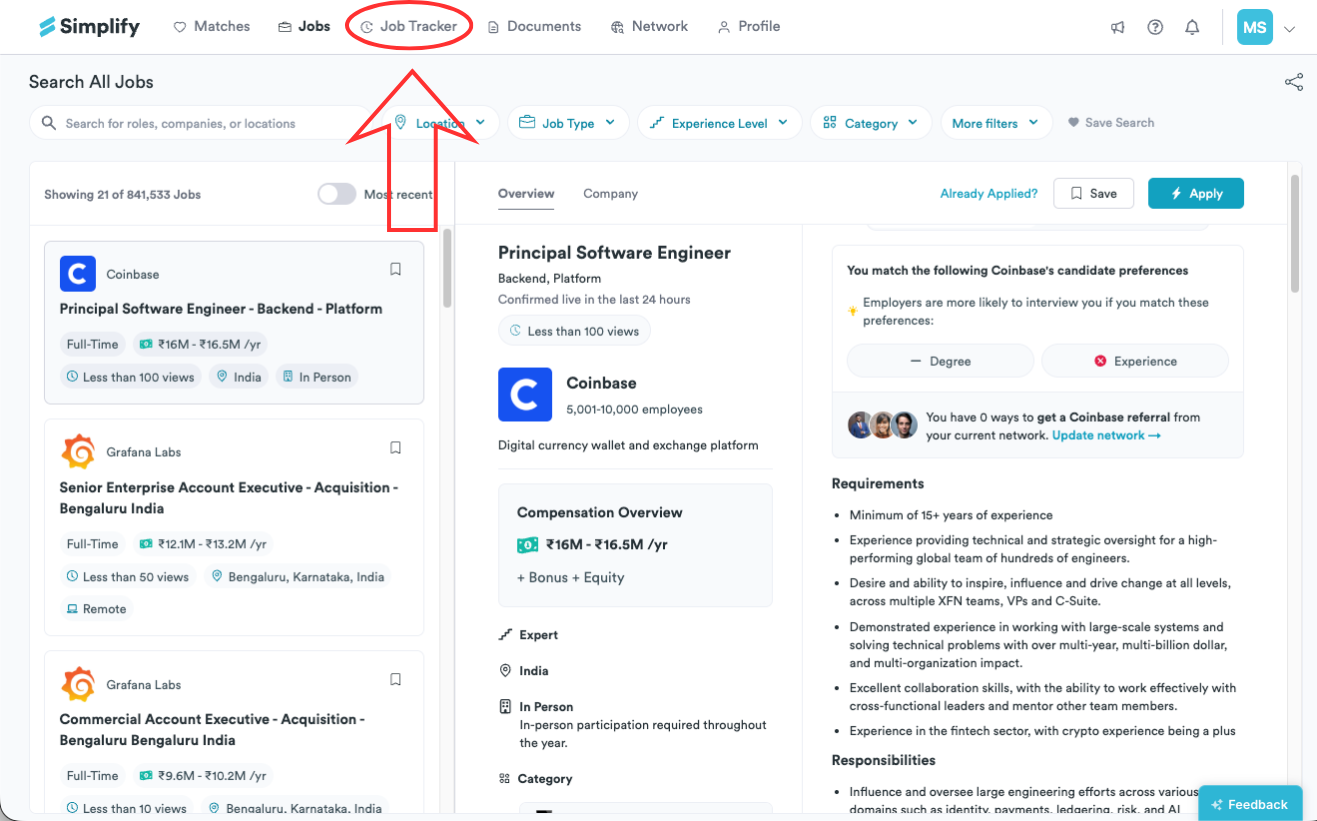1317x821 pixels.
Task: Open the Experience Level dropdown
Action: coord(719,123)
